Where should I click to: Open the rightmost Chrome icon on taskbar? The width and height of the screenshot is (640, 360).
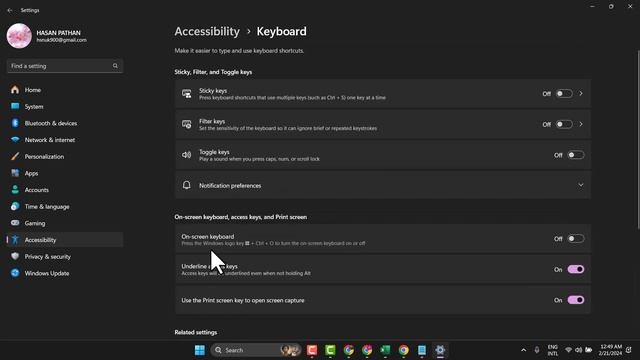(x=403, y=350)
